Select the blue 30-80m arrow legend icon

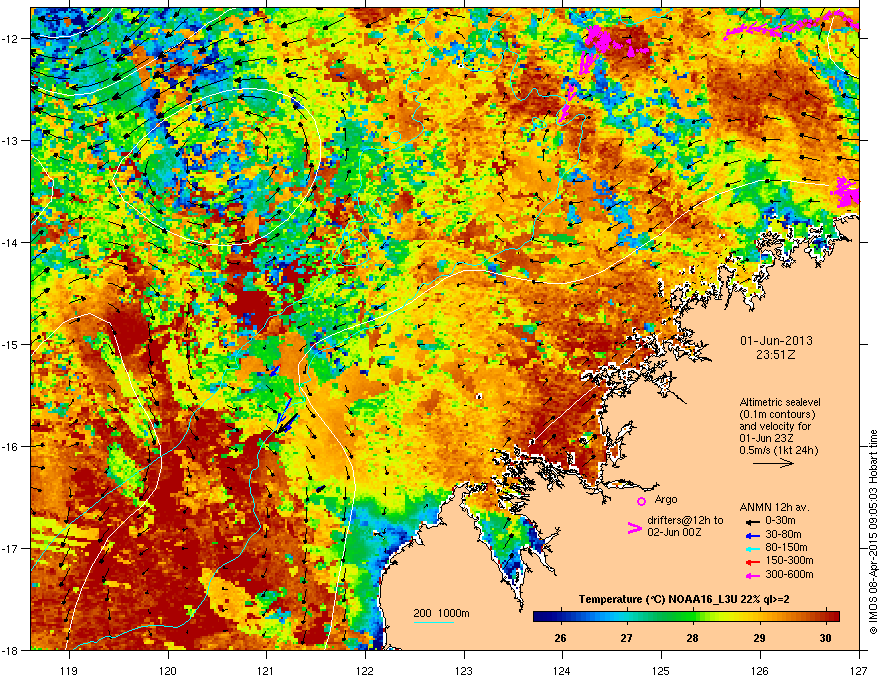(x=753, y=535)
